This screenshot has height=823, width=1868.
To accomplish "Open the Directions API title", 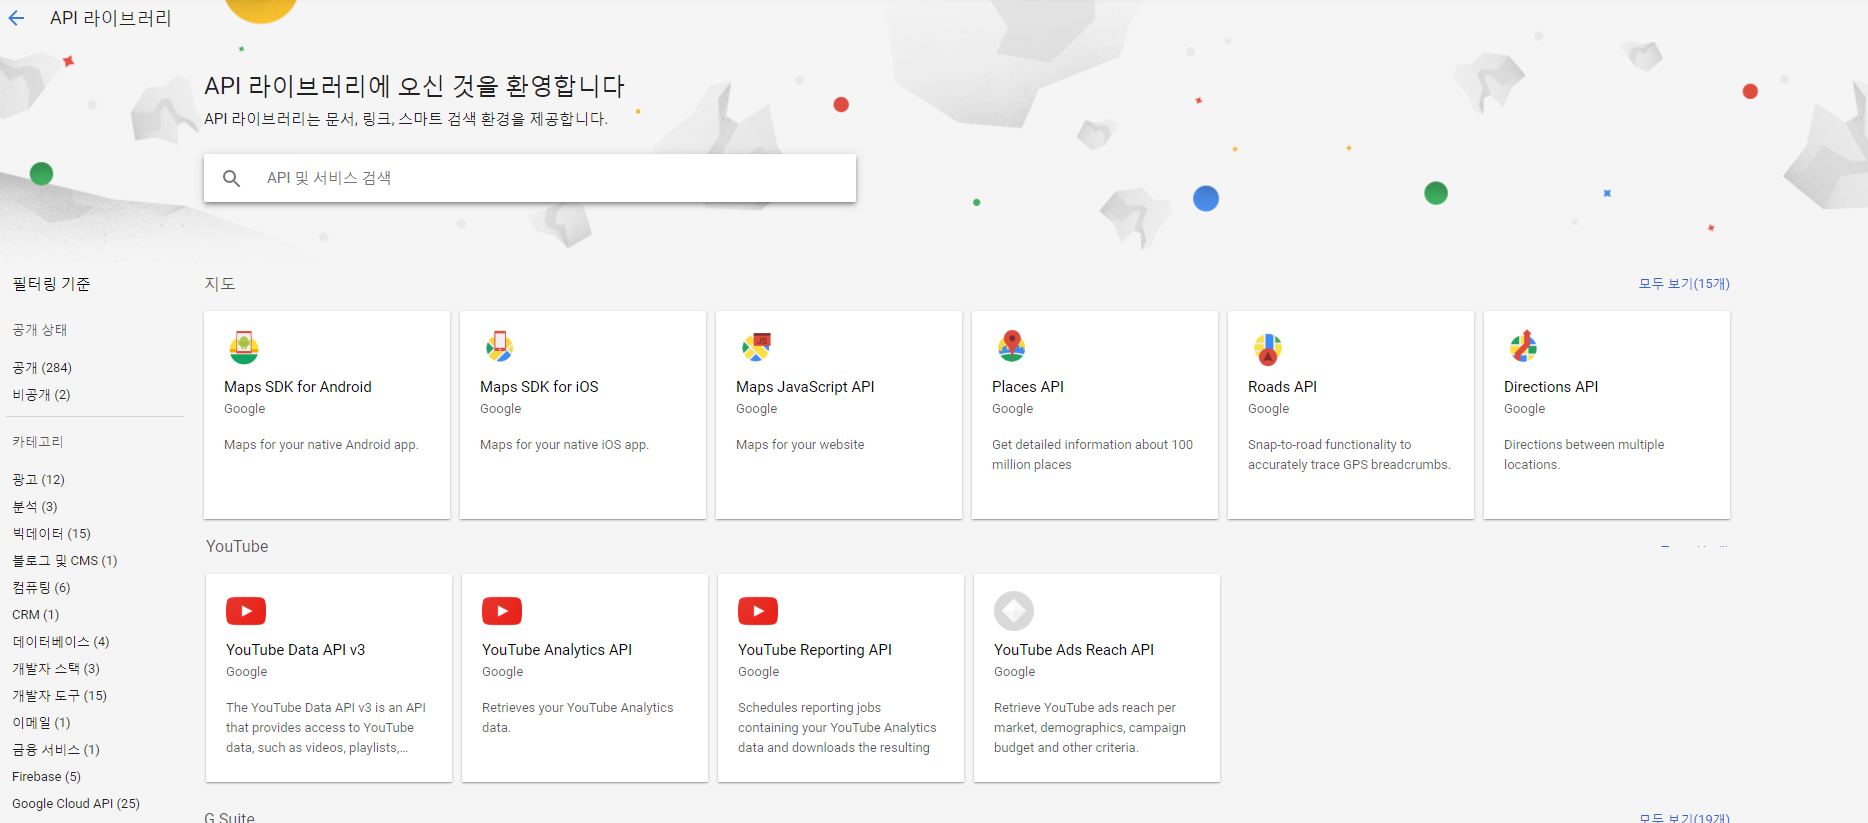I will [1551, 387].
